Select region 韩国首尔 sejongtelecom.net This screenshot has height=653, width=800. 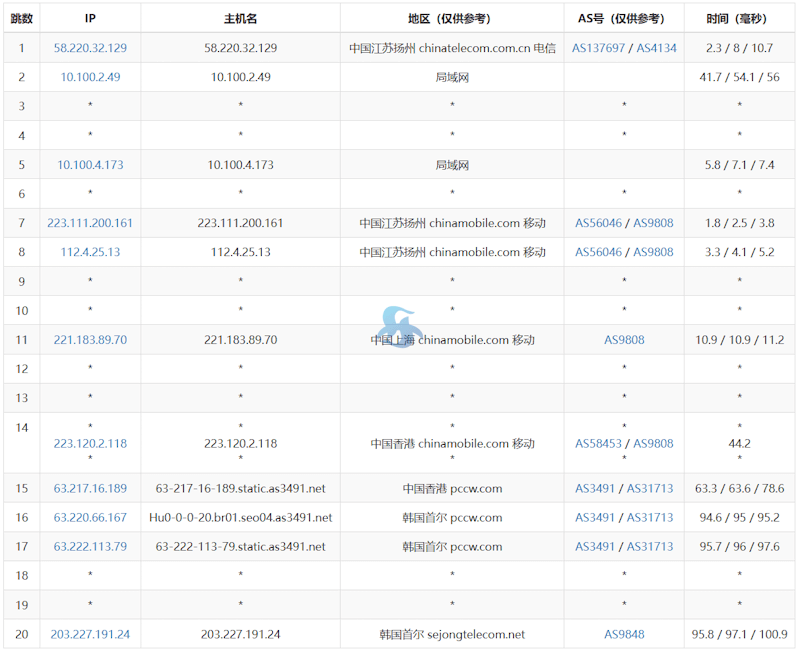pos(452,634)
